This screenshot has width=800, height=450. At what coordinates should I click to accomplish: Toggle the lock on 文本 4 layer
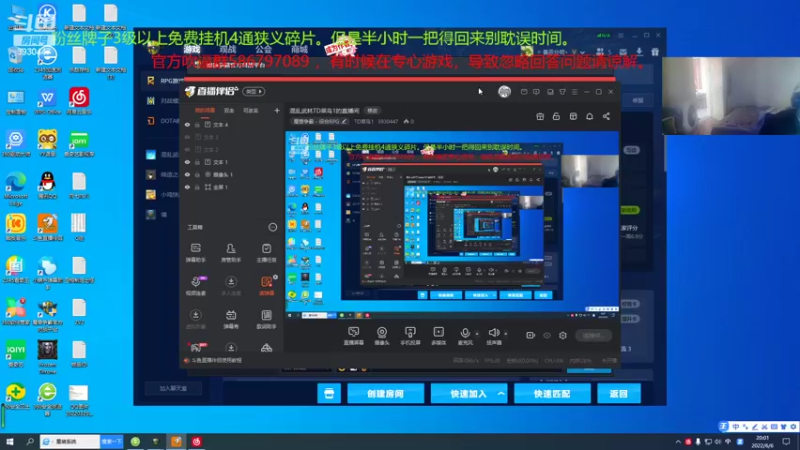coord(197,124)
